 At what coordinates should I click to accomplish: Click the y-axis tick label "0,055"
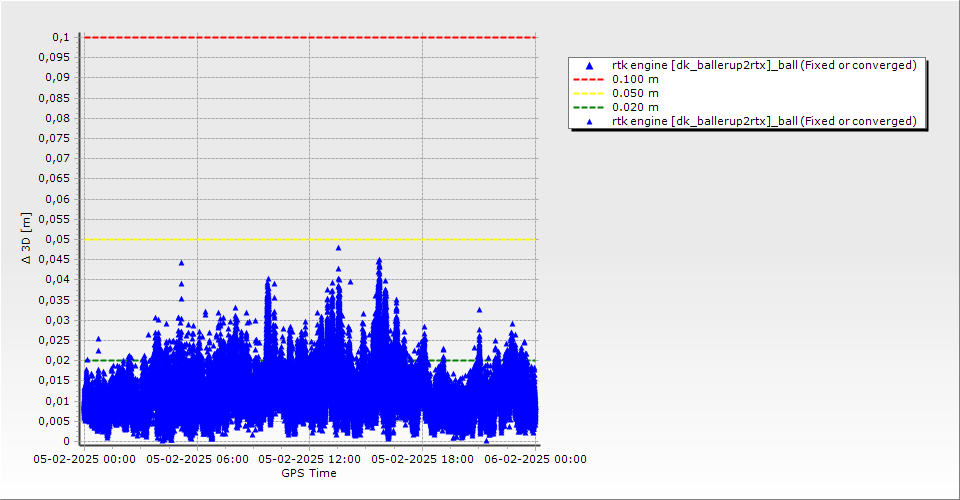[54, 219]
